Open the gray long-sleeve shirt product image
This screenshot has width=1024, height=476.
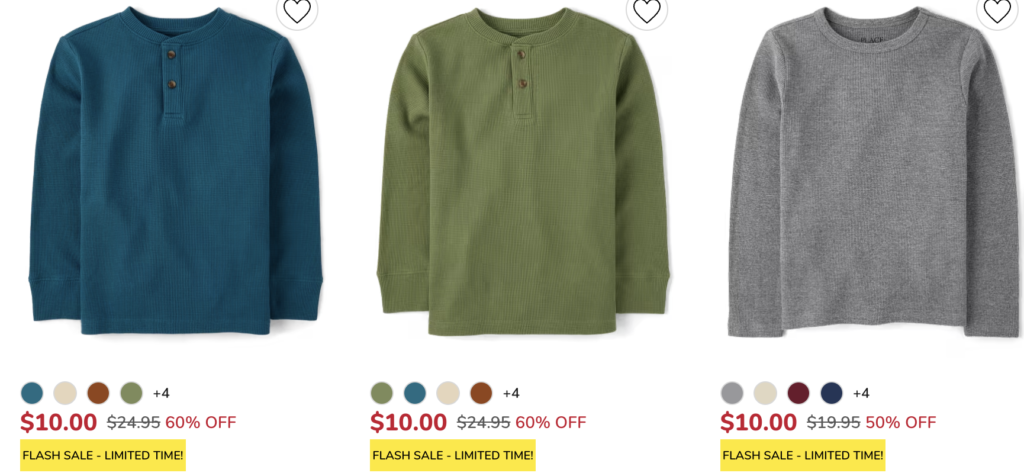click(874, 172)
